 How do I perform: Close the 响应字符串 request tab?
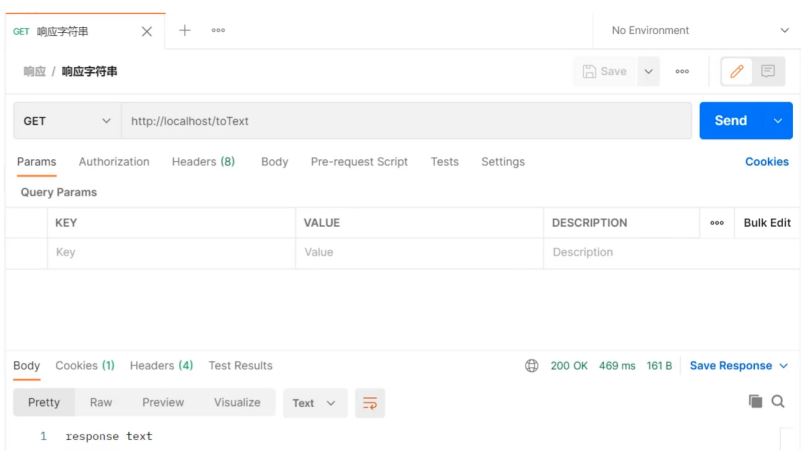coord(147,31)
